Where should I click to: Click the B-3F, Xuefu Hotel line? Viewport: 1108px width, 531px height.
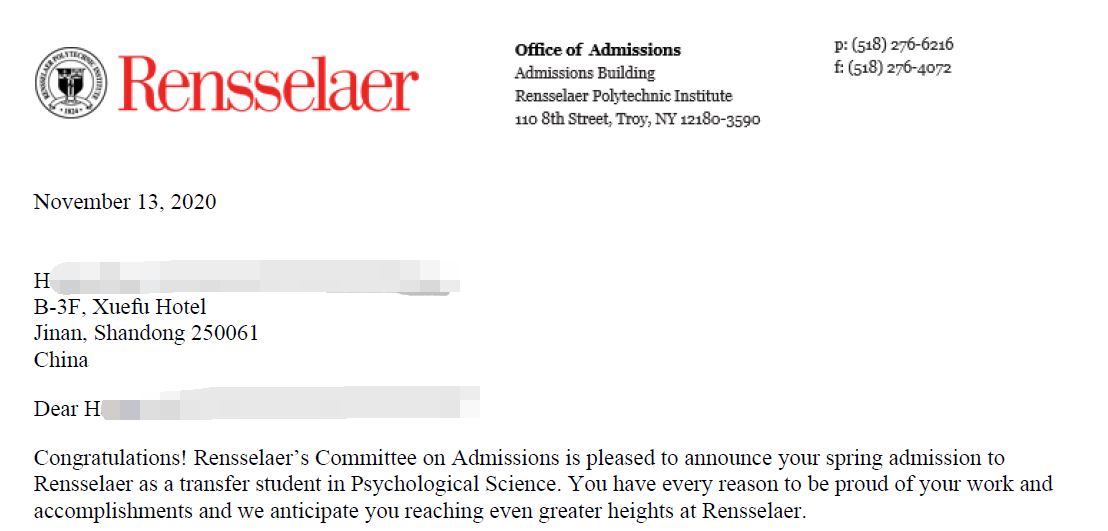click(x=120, y=307)
